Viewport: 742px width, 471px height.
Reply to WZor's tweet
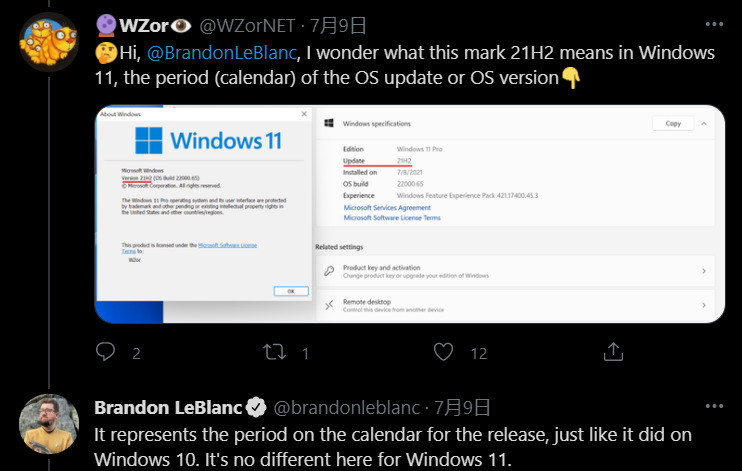107,351
